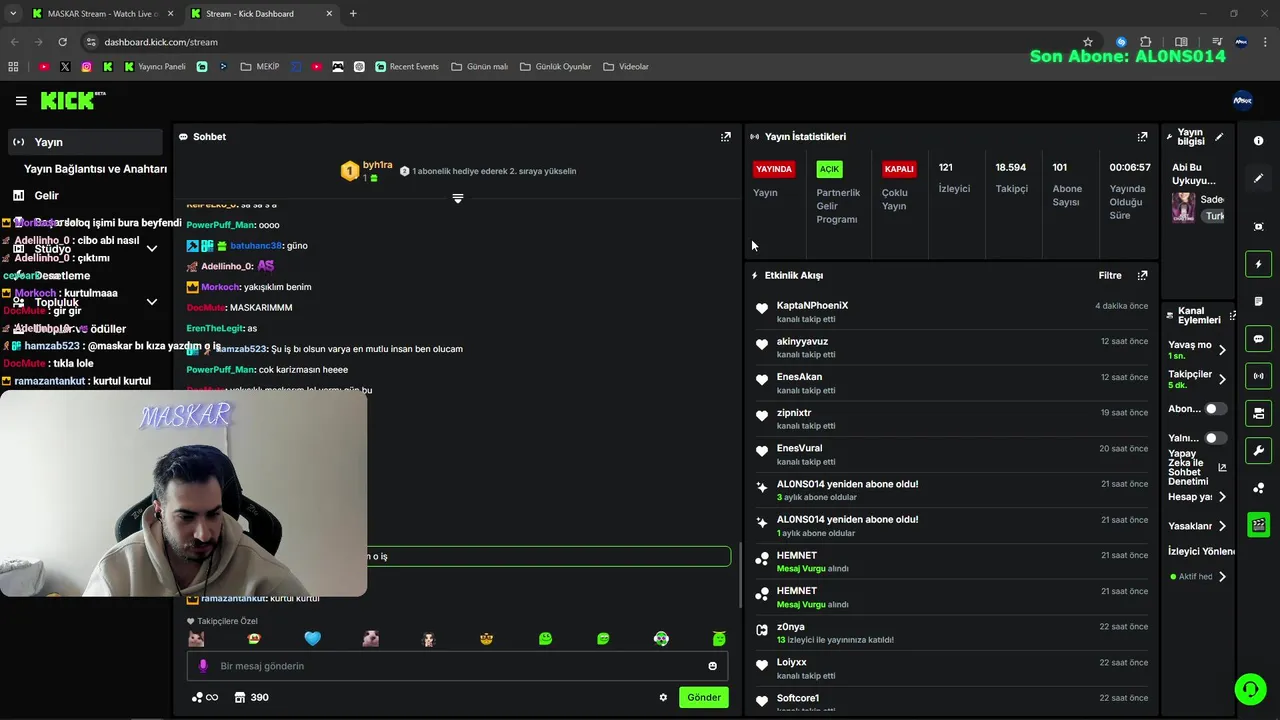Expand the Yasaklanmış setting row
The width and height of the screenshot is (1280, 720).
click(x=1222, y=526)
